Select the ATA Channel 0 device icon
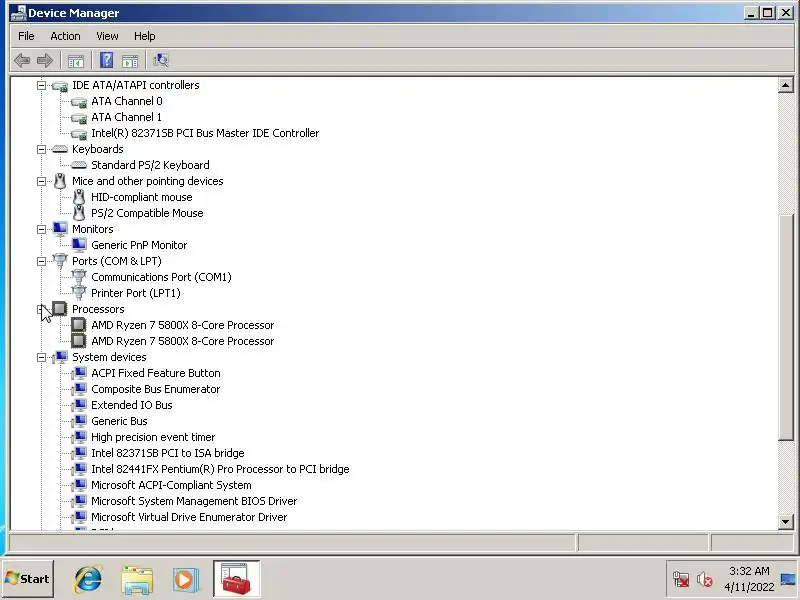Image resolution: width=800 pixels, height=600 pixels. [79, 102]
